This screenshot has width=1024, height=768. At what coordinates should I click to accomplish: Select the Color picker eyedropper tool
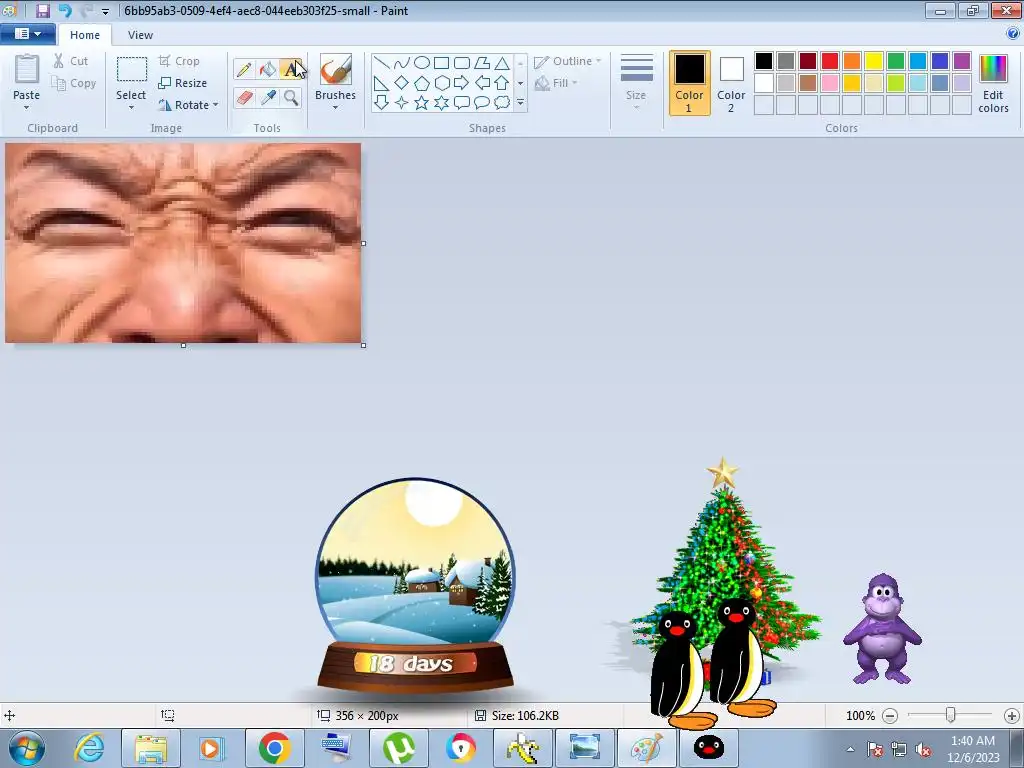coord(268,98)
